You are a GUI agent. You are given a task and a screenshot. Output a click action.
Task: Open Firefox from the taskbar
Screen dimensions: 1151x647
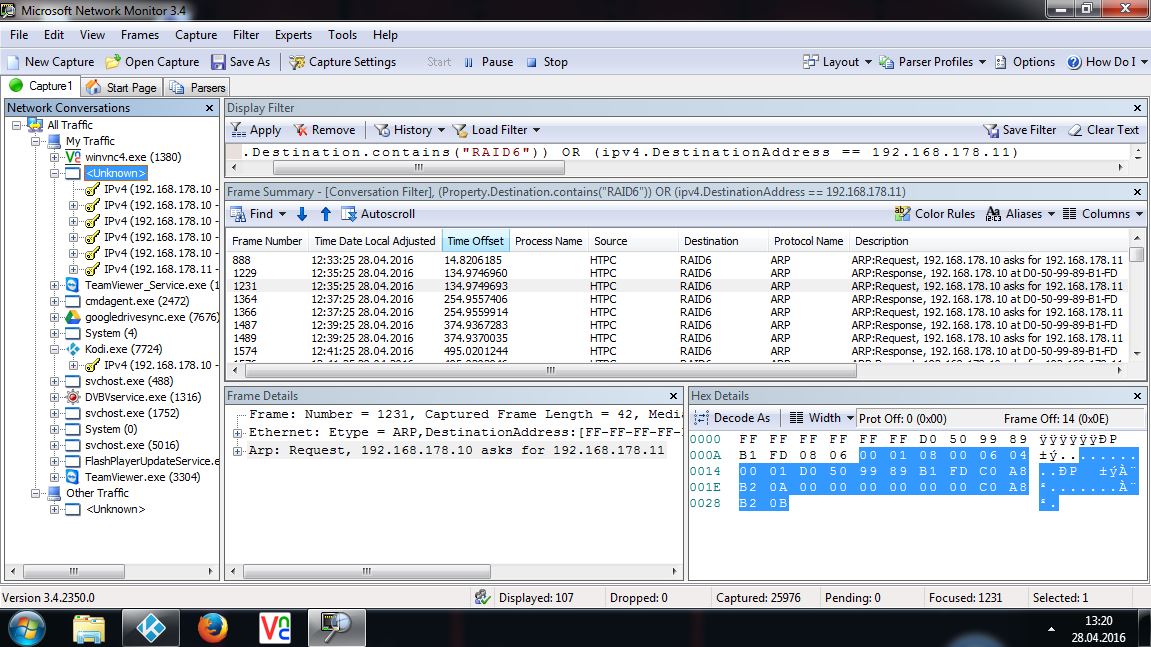[213, 629]
